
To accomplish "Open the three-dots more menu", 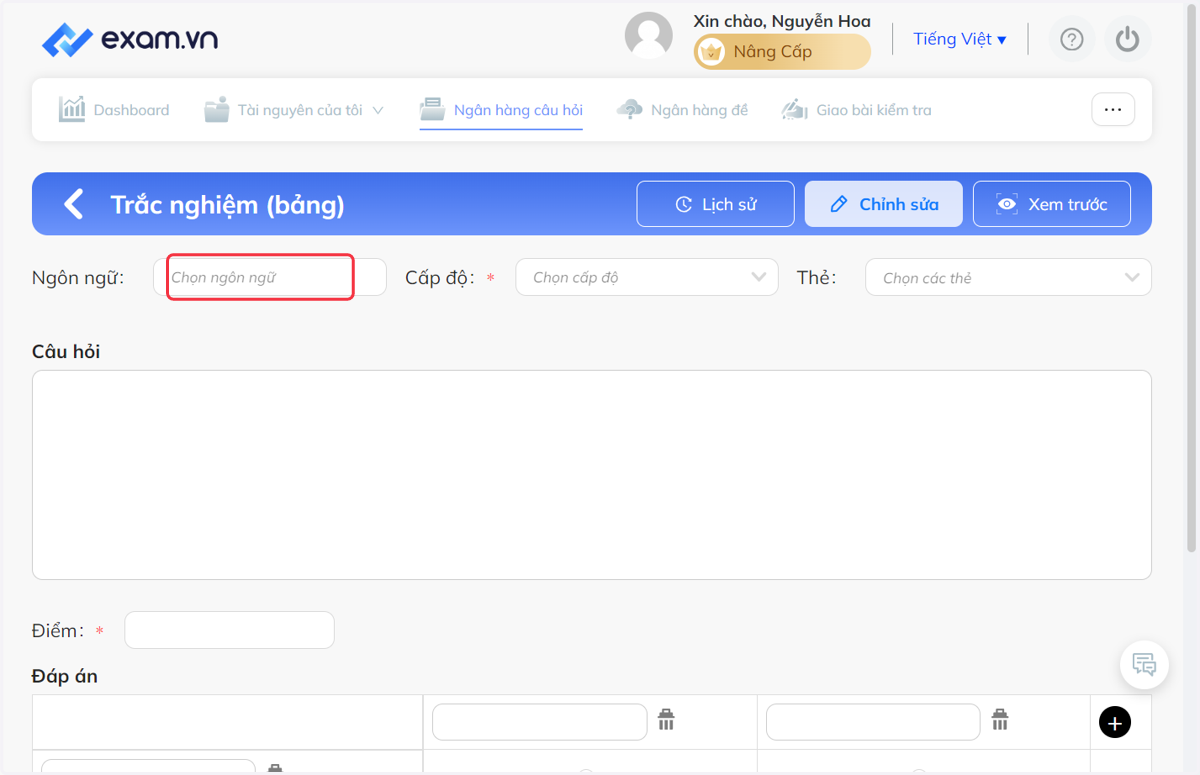I will (x=1113, y=110).
